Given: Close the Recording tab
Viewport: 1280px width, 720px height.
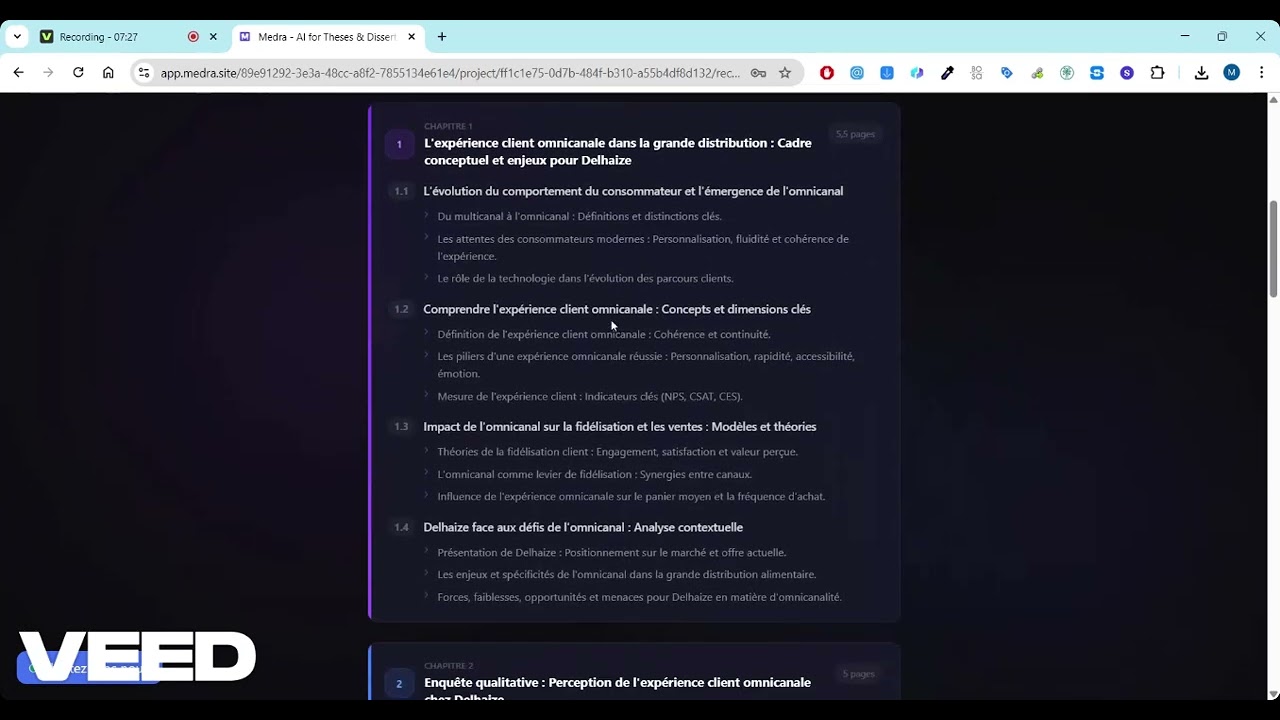Looking at the screenshot, I should pyautogui.click(x=213, y=37).
